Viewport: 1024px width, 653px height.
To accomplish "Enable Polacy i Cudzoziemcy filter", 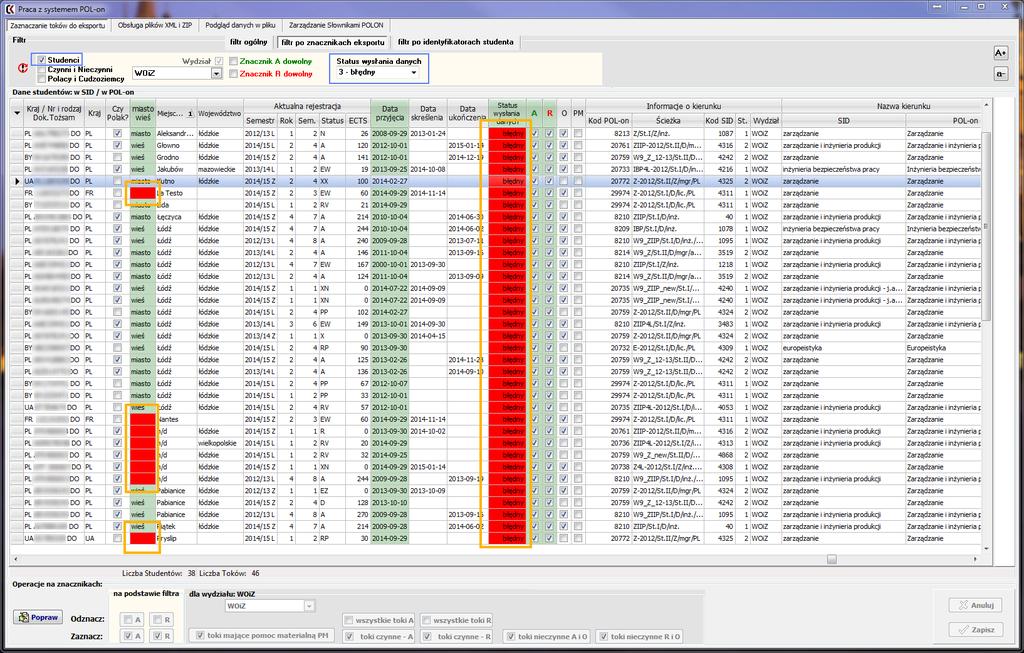I will pos(42,78).
